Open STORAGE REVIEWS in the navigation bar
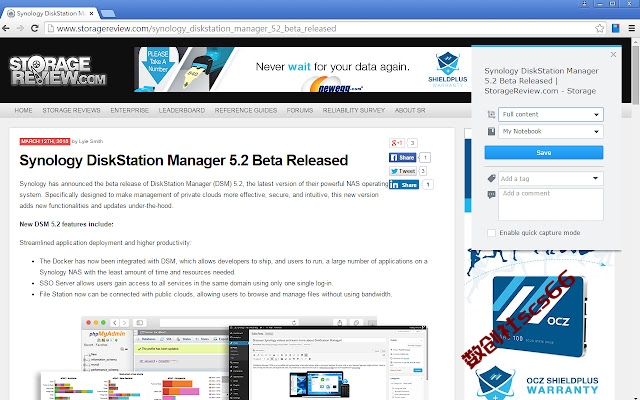 (71, 110)
